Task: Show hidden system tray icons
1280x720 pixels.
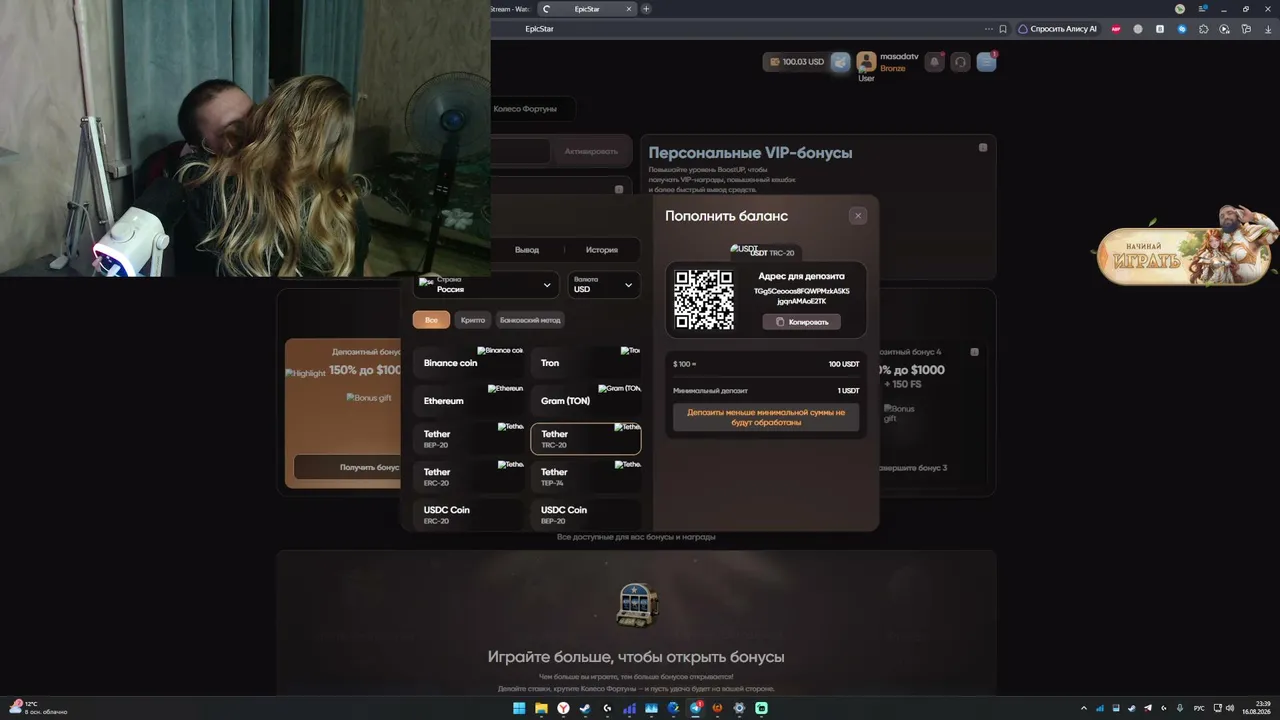Action: [1084, 708]
